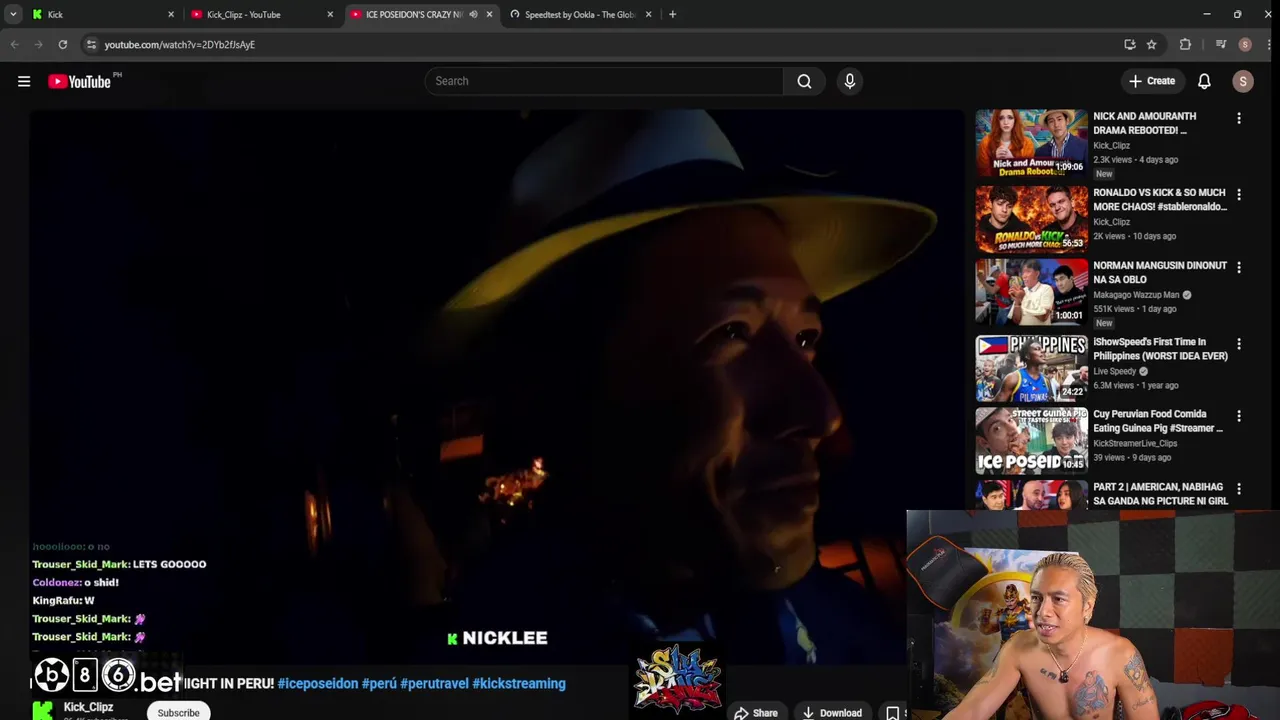
Task: Open options for Cuy Peruvian Food video
Action: coord(1239,415)
